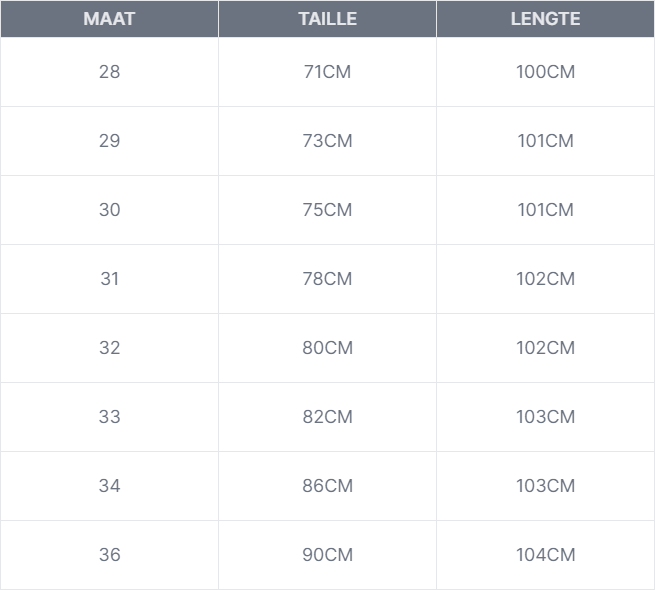Click the 82CM waist cell
Viewport: 655px width, 590px height.
327,417
